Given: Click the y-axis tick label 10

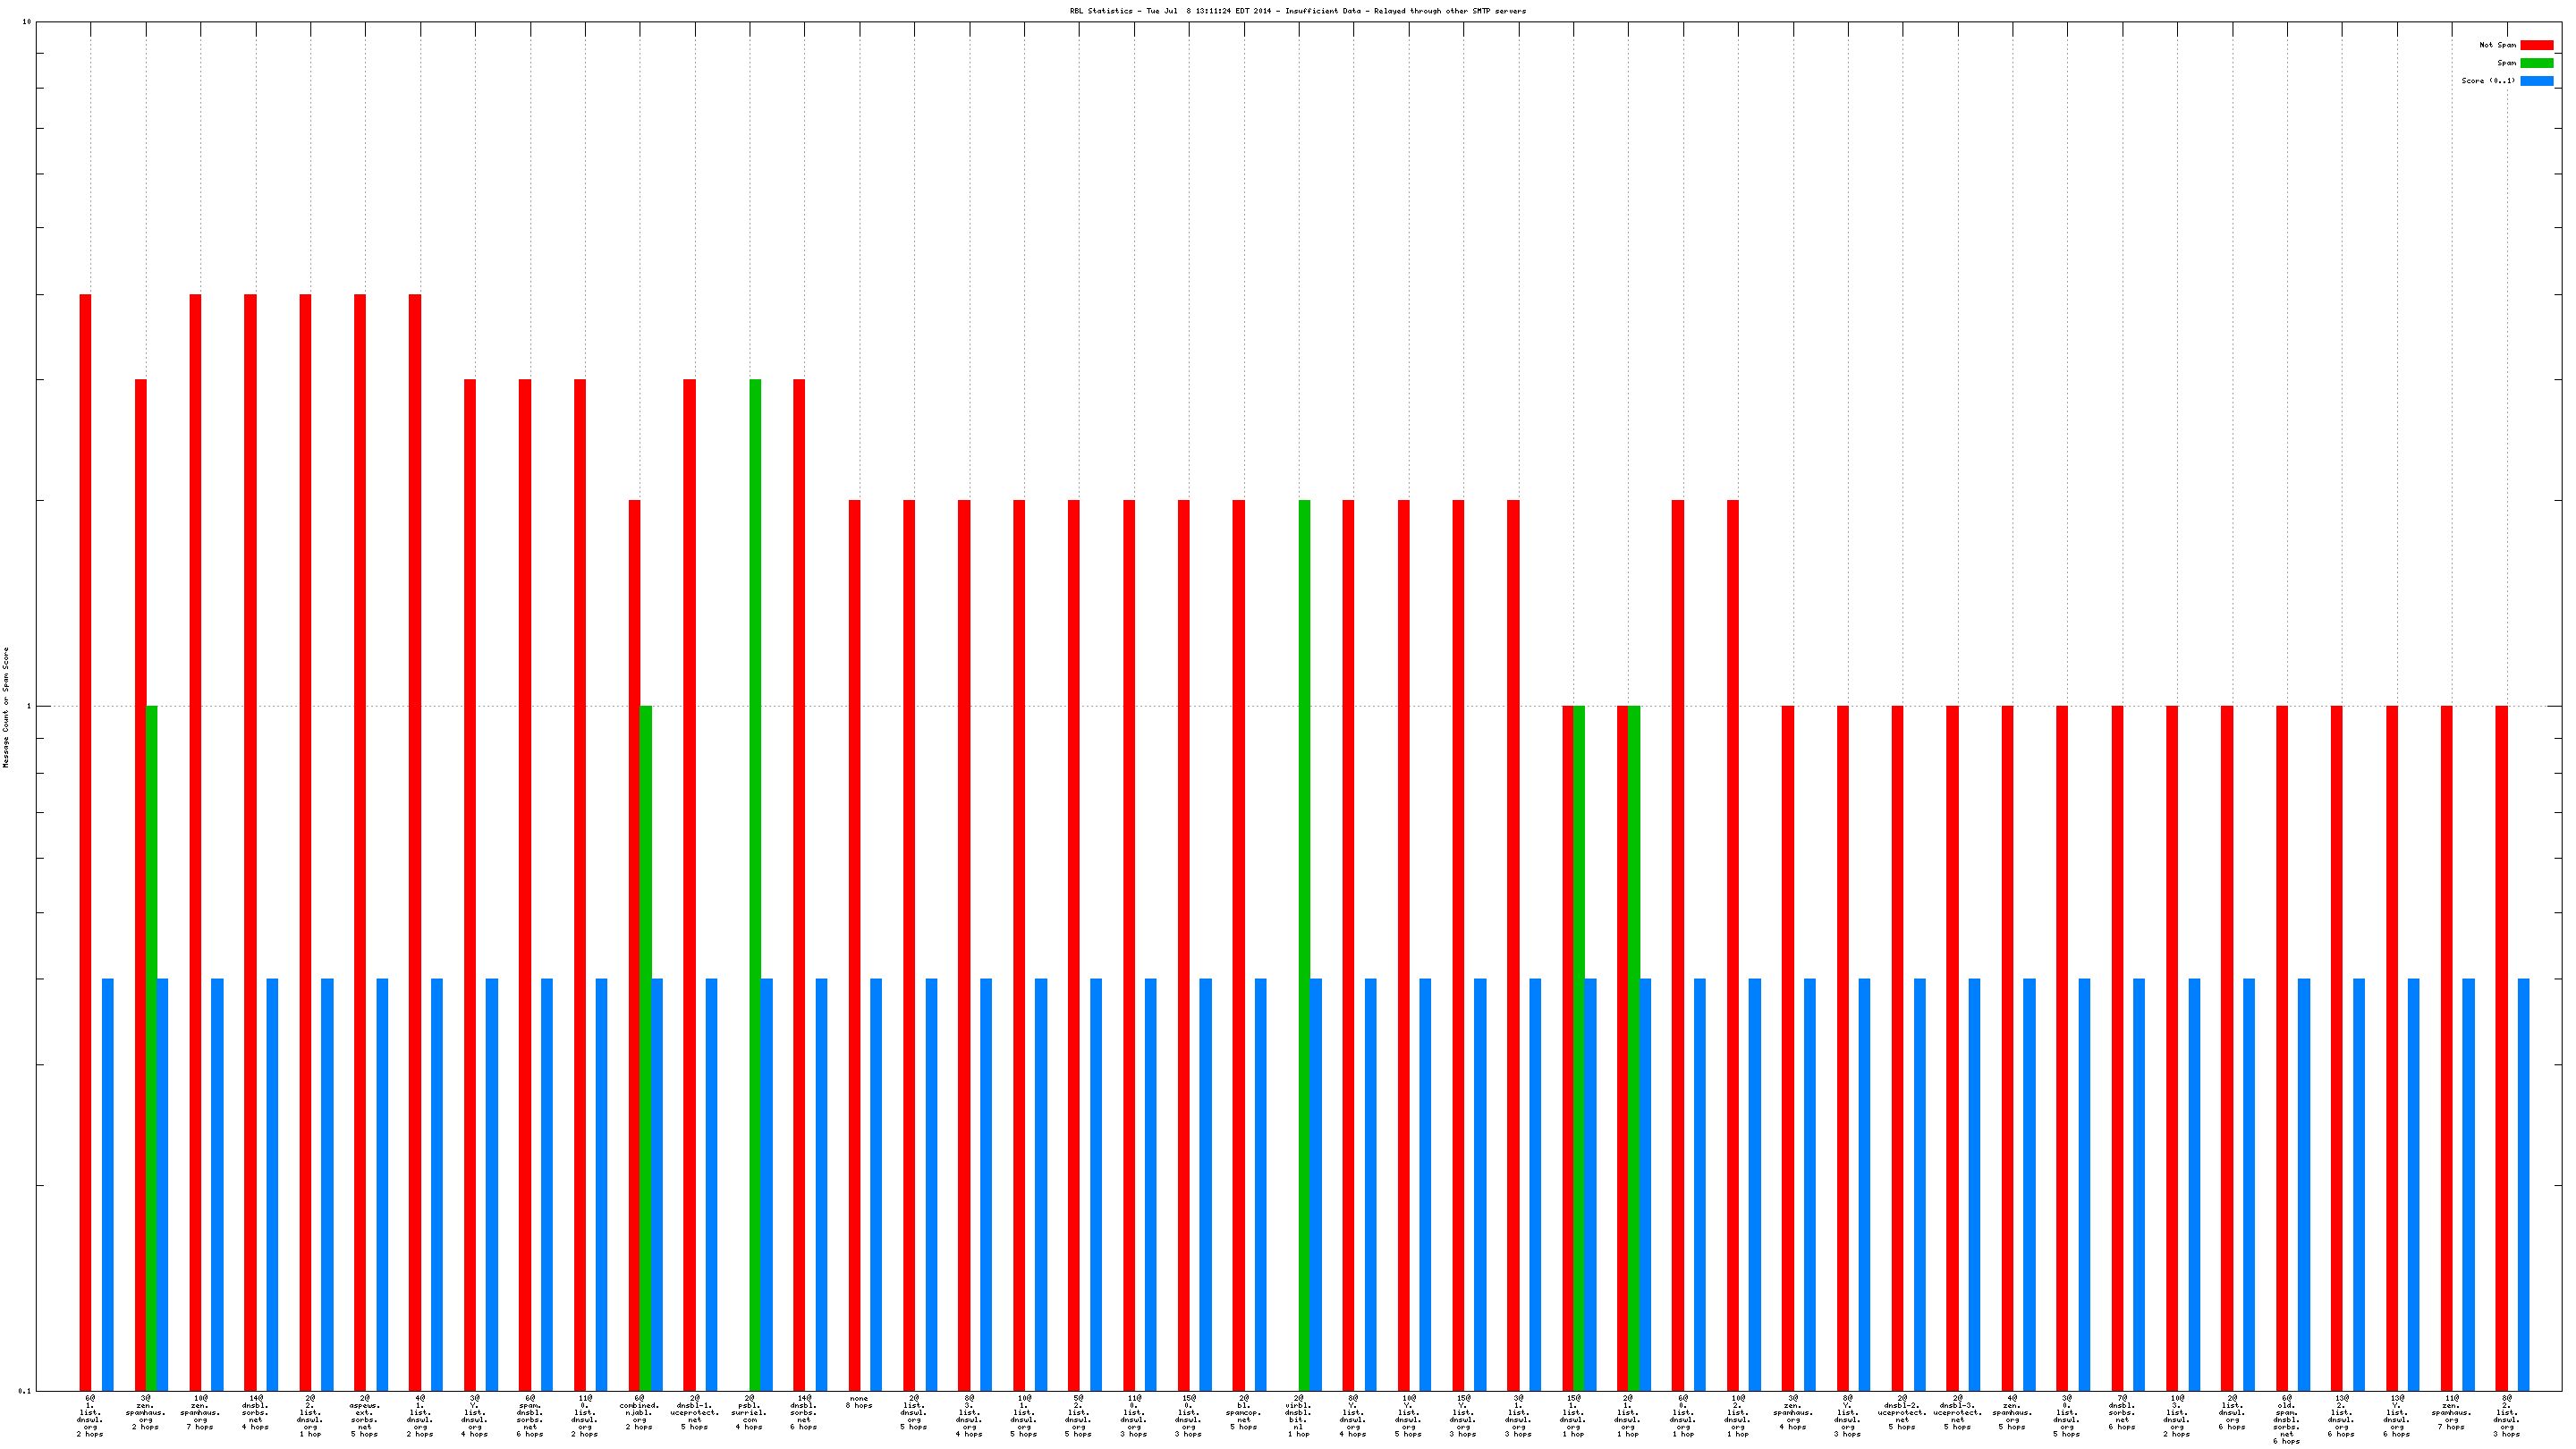Looking at the screenshot, I should 27,21.
